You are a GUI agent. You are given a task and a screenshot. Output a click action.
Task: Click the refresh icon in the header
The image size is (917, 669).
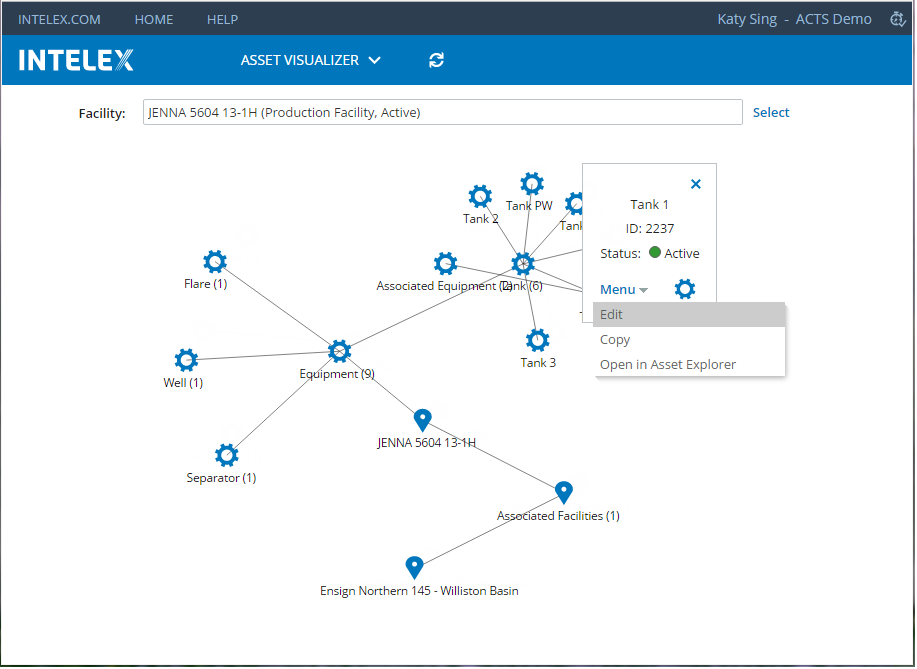click(x=436, y=60)
